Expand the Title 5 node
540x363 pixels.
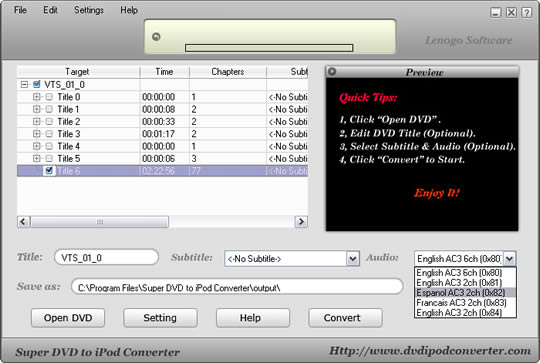click(37, 158)
